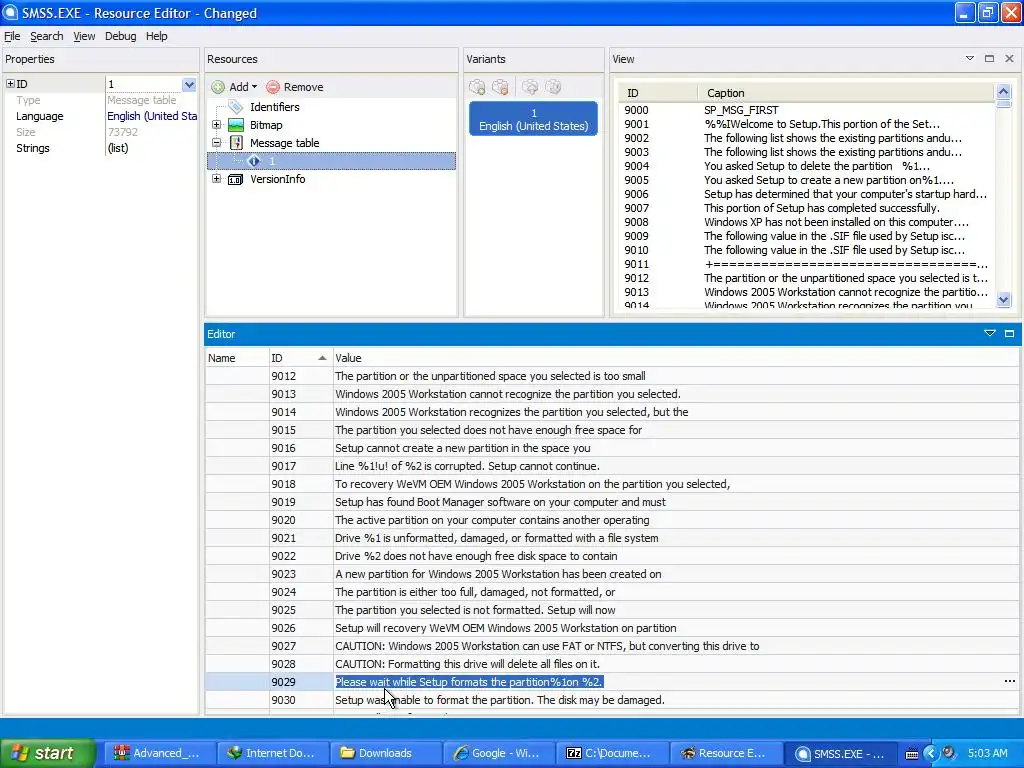Click the ID column header in View
The image size is (1024, 768).
point(658,93)
